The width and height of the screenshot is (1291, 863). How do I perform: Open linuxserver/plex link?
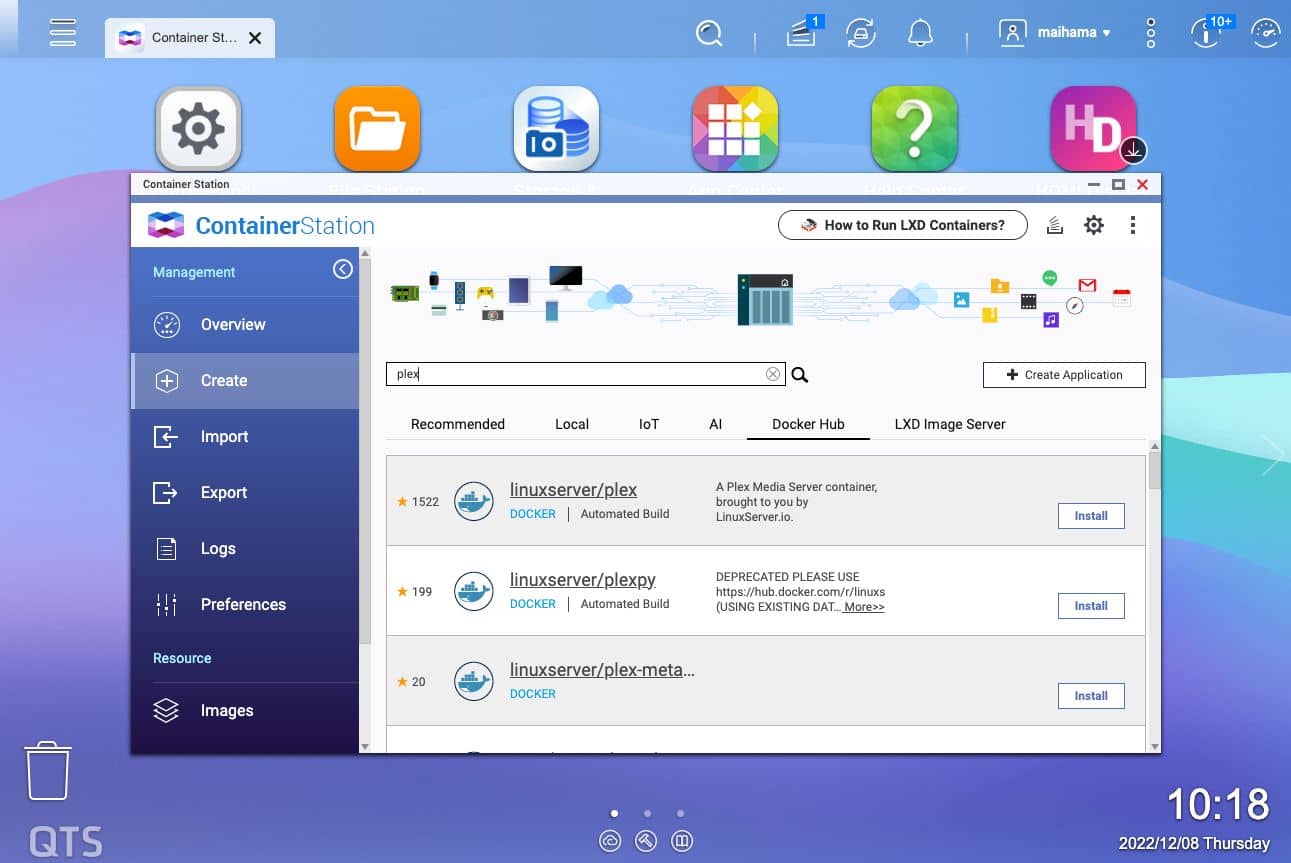pos(573,490)
